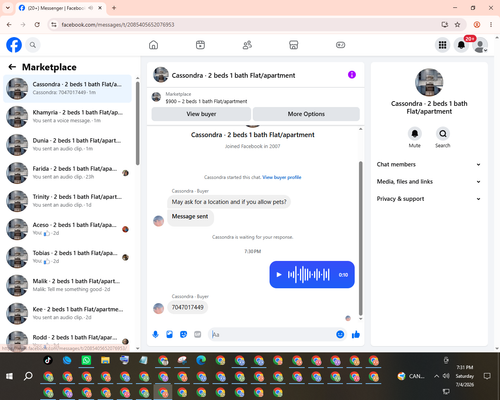Click the voice message waveform
Viewport: 500px width, 400px height.
tap(309, 275)
